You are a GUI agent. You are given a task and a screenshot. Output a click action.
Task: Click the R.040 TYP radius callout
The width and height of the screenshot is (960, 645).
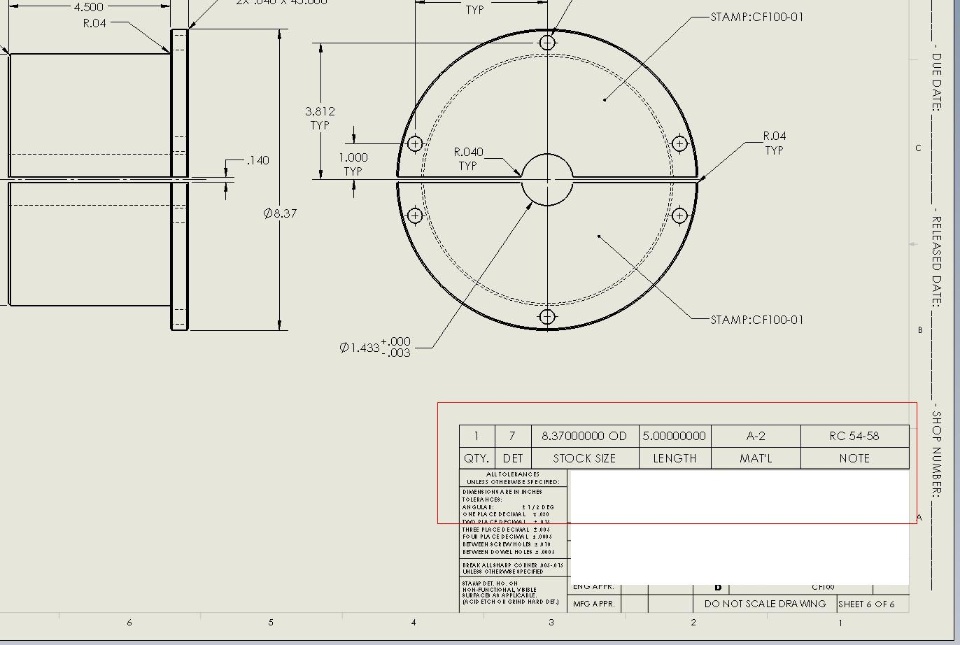coord(468,158)
